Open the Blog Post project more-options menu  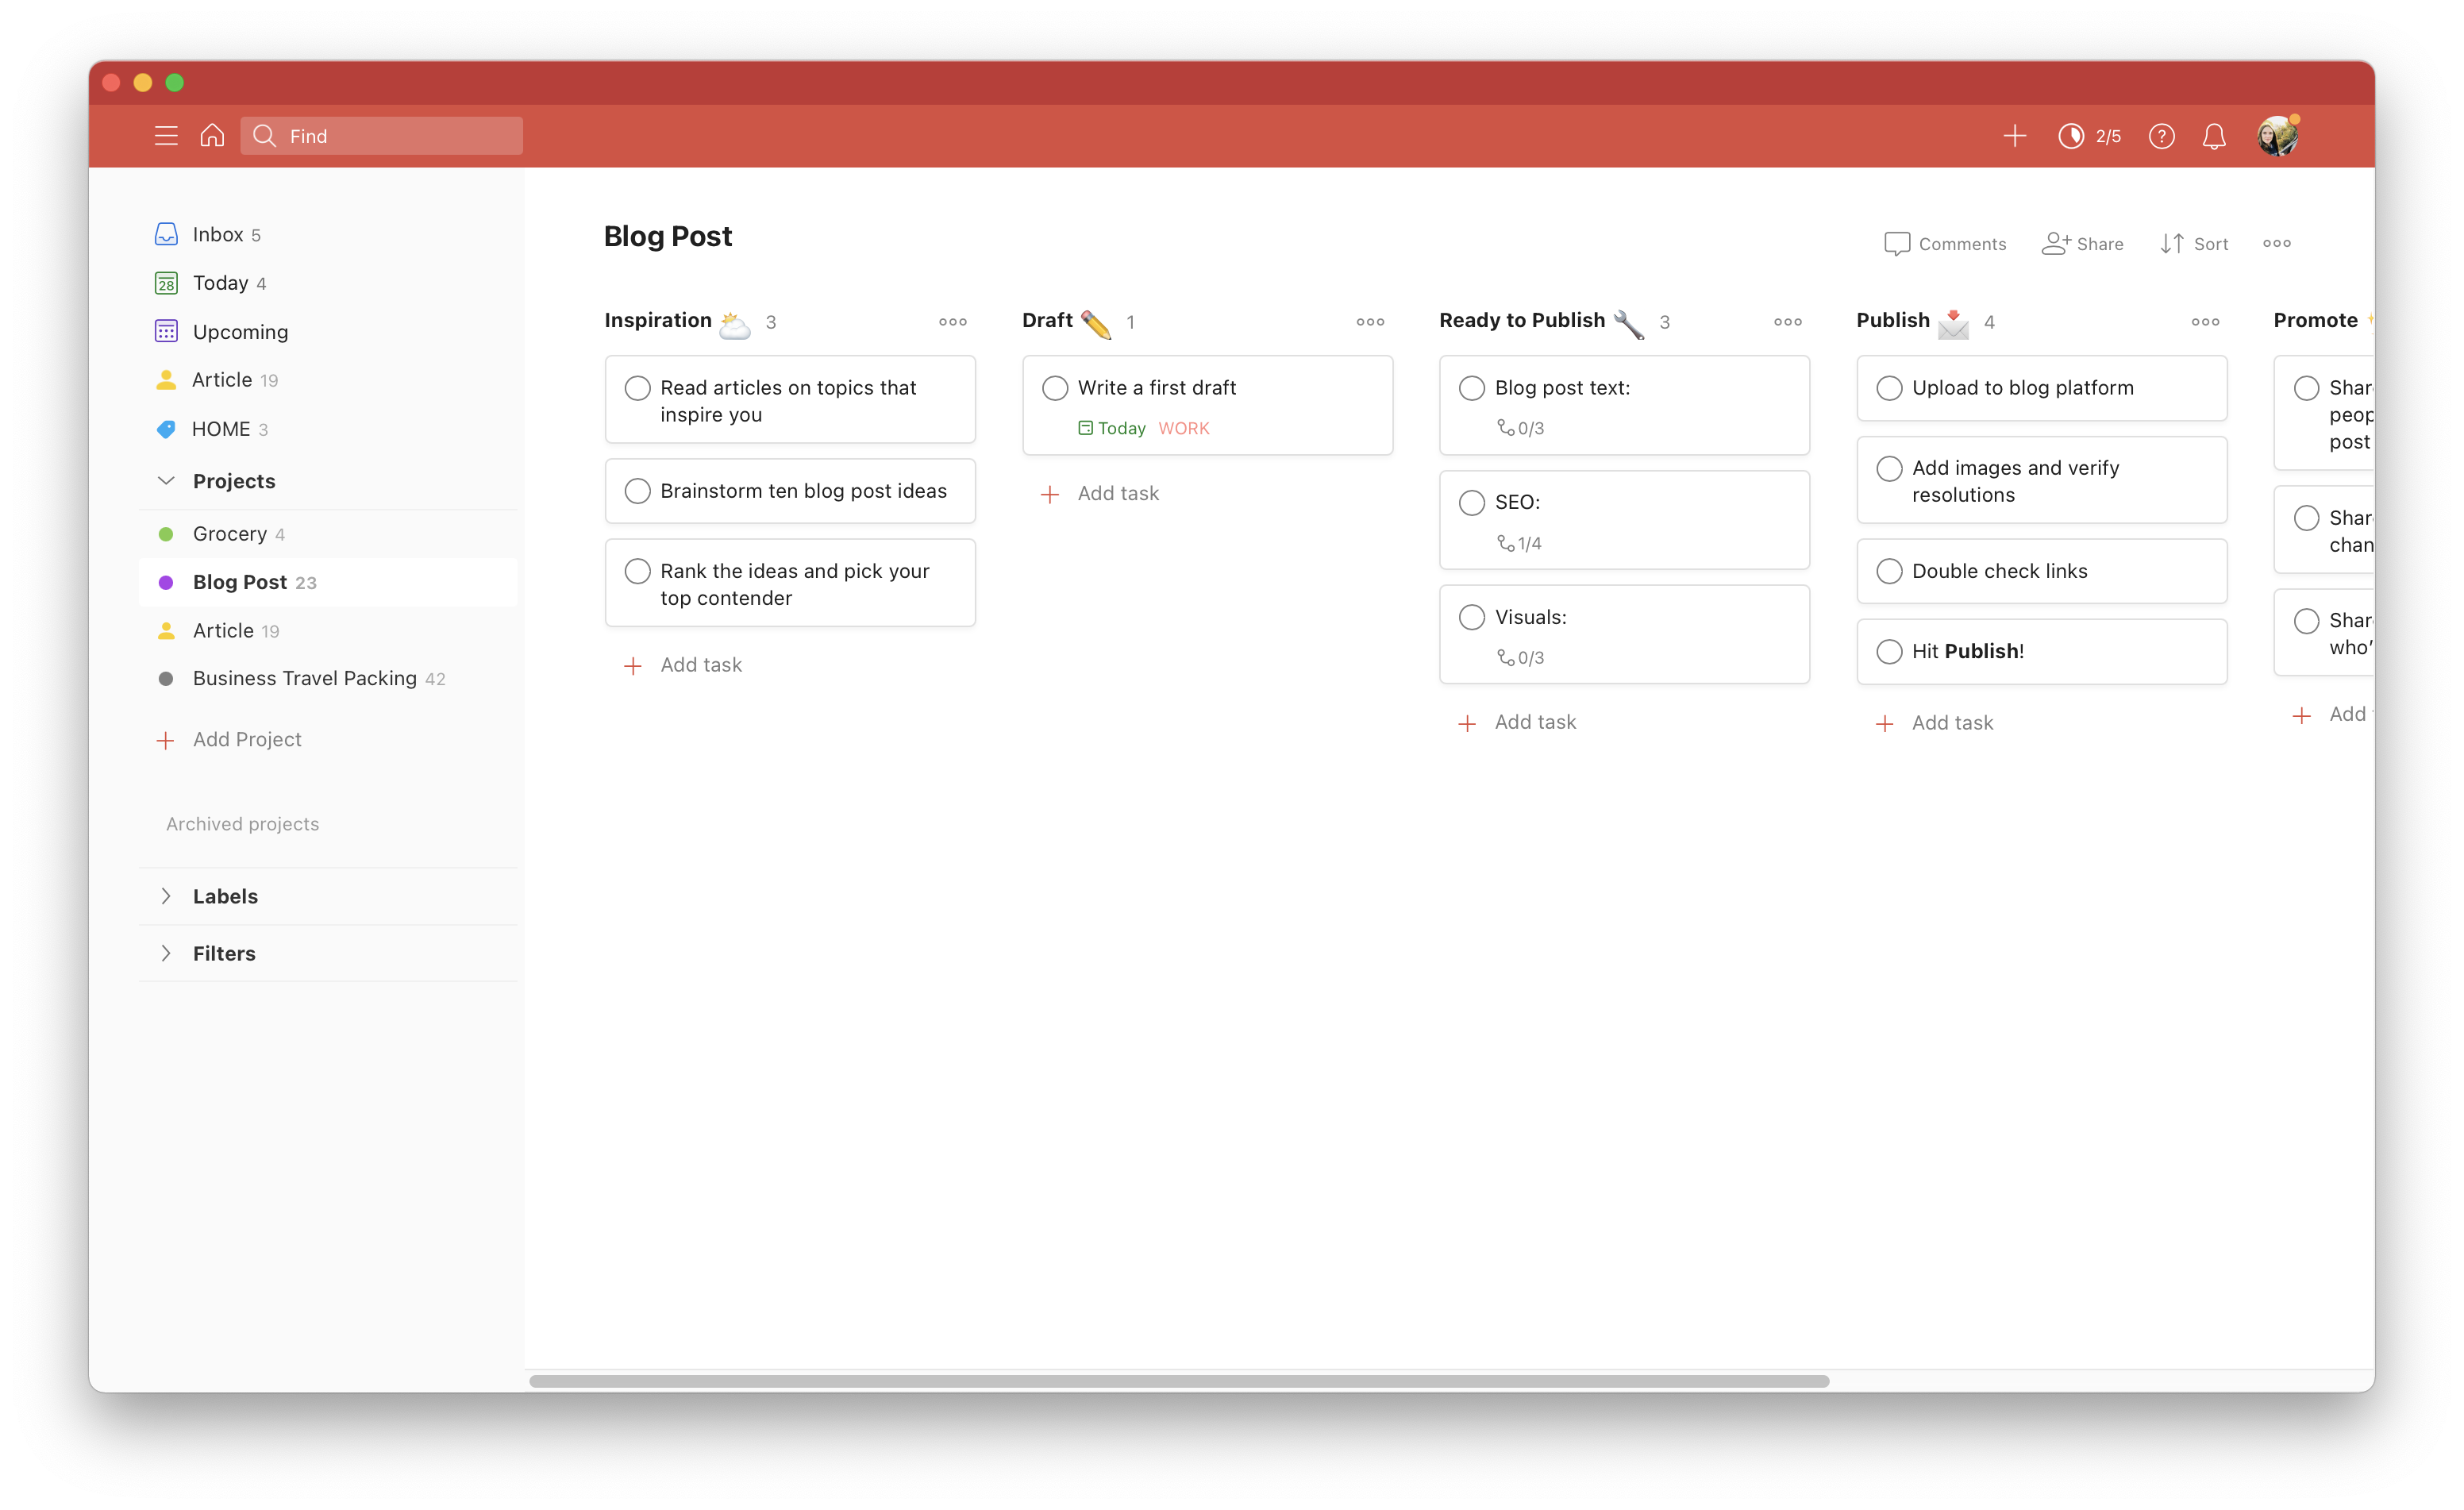[x=2276, y=244]
